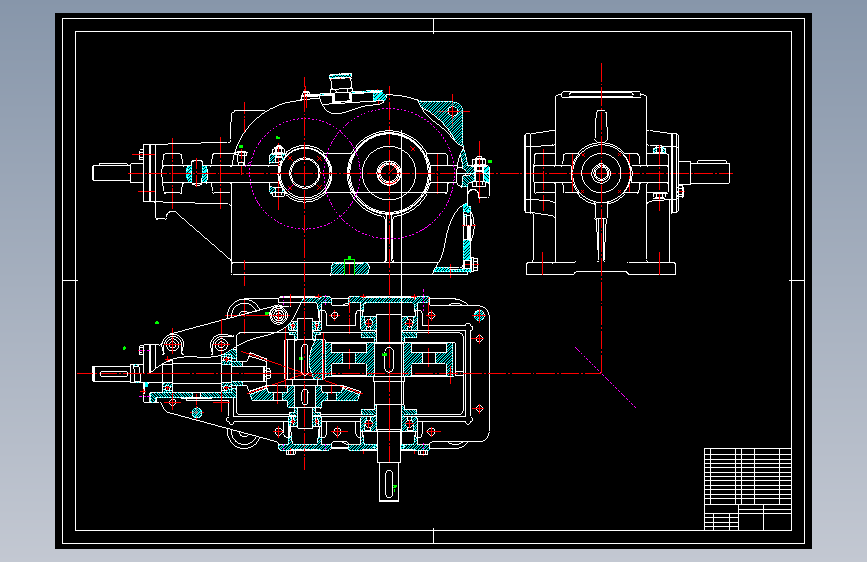The image size is (867, 562).
Task: Click the green drain plug at housing base
Action: [349, 266]
